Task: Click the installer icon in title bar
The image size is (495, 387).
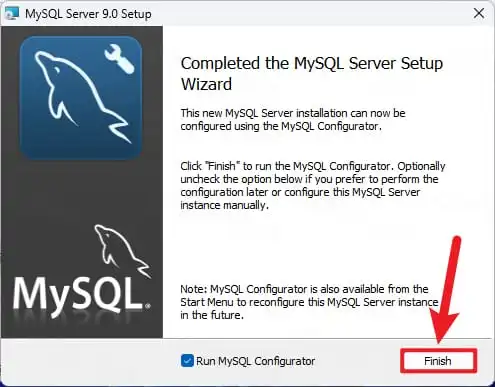Action: point(12,13)
